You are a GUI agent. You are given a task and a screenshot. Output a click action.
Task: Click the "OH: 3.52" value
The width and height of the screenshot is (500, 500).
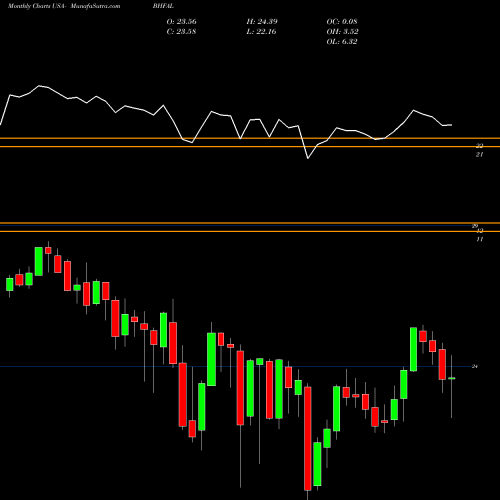tap(342, 32)
